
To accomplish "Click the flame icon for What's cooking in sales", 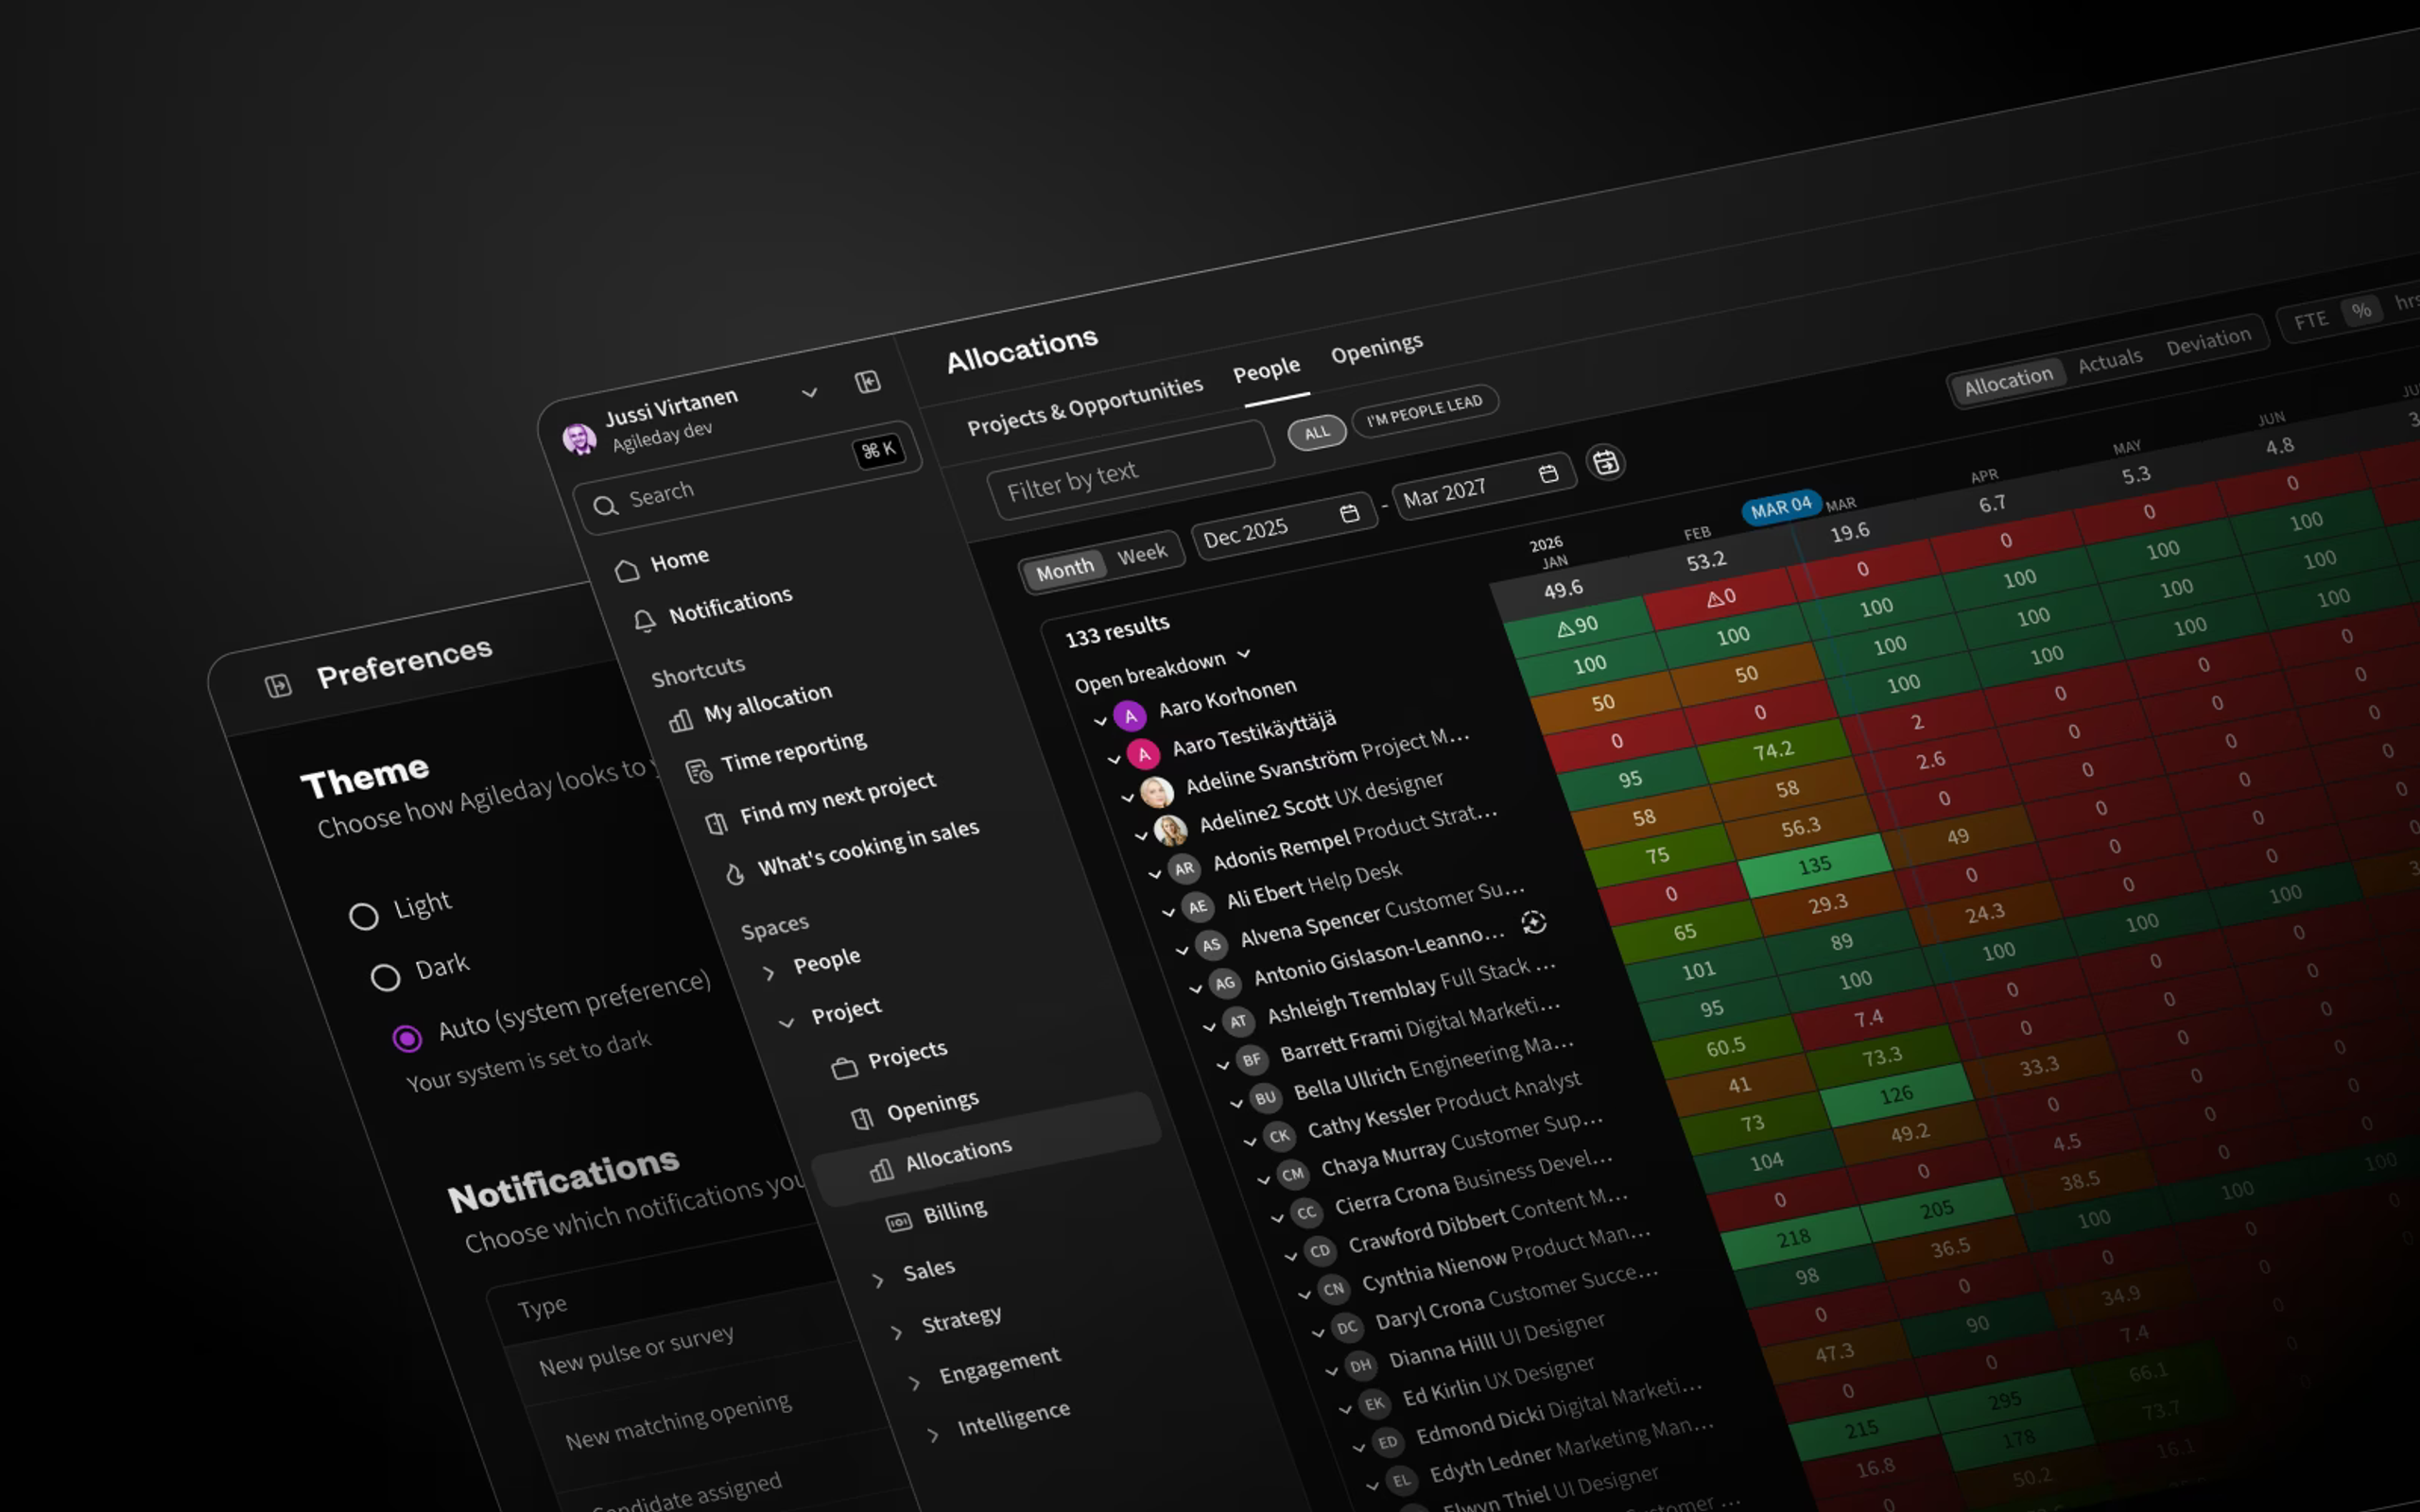I will [x=735, y=874].
